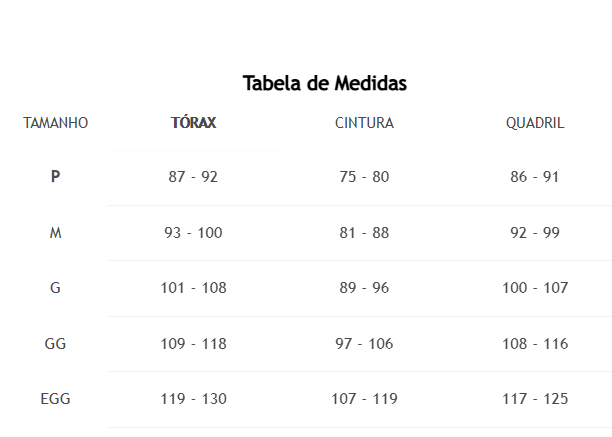Select cintura value 81 - 88
Image resolution: width=612 pixels, height=437 pixels.
(364, 233)
